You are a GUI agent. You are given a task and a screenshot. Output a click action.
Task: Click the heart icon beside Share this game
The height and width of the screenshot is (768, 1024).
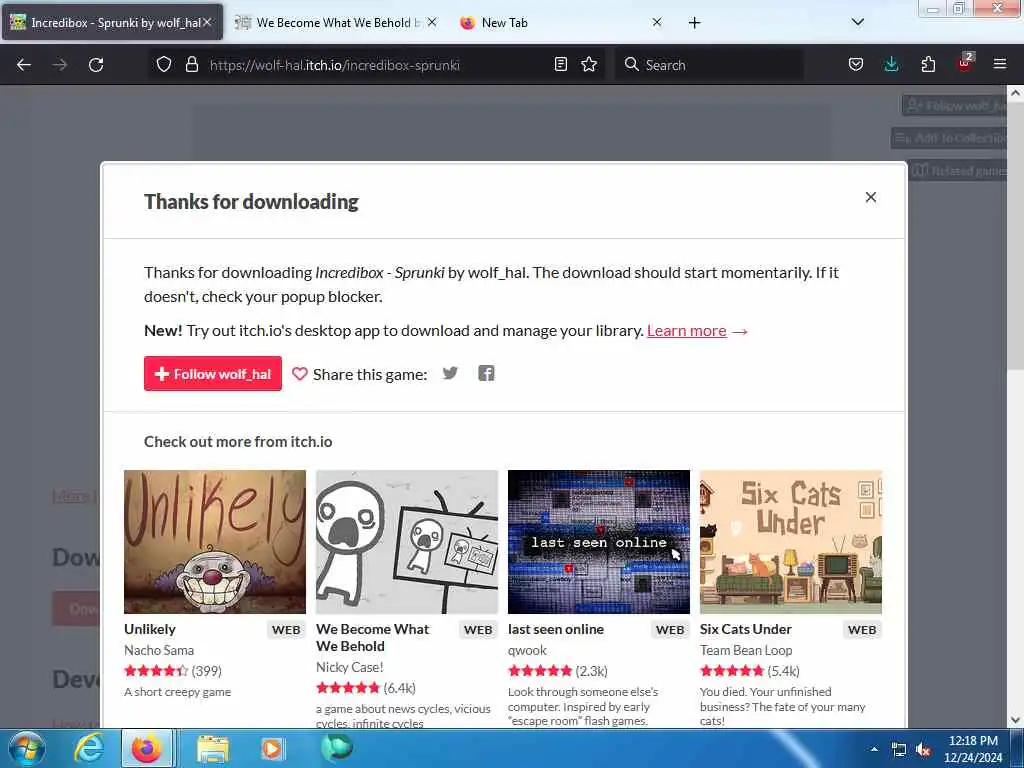coord(300,374)
